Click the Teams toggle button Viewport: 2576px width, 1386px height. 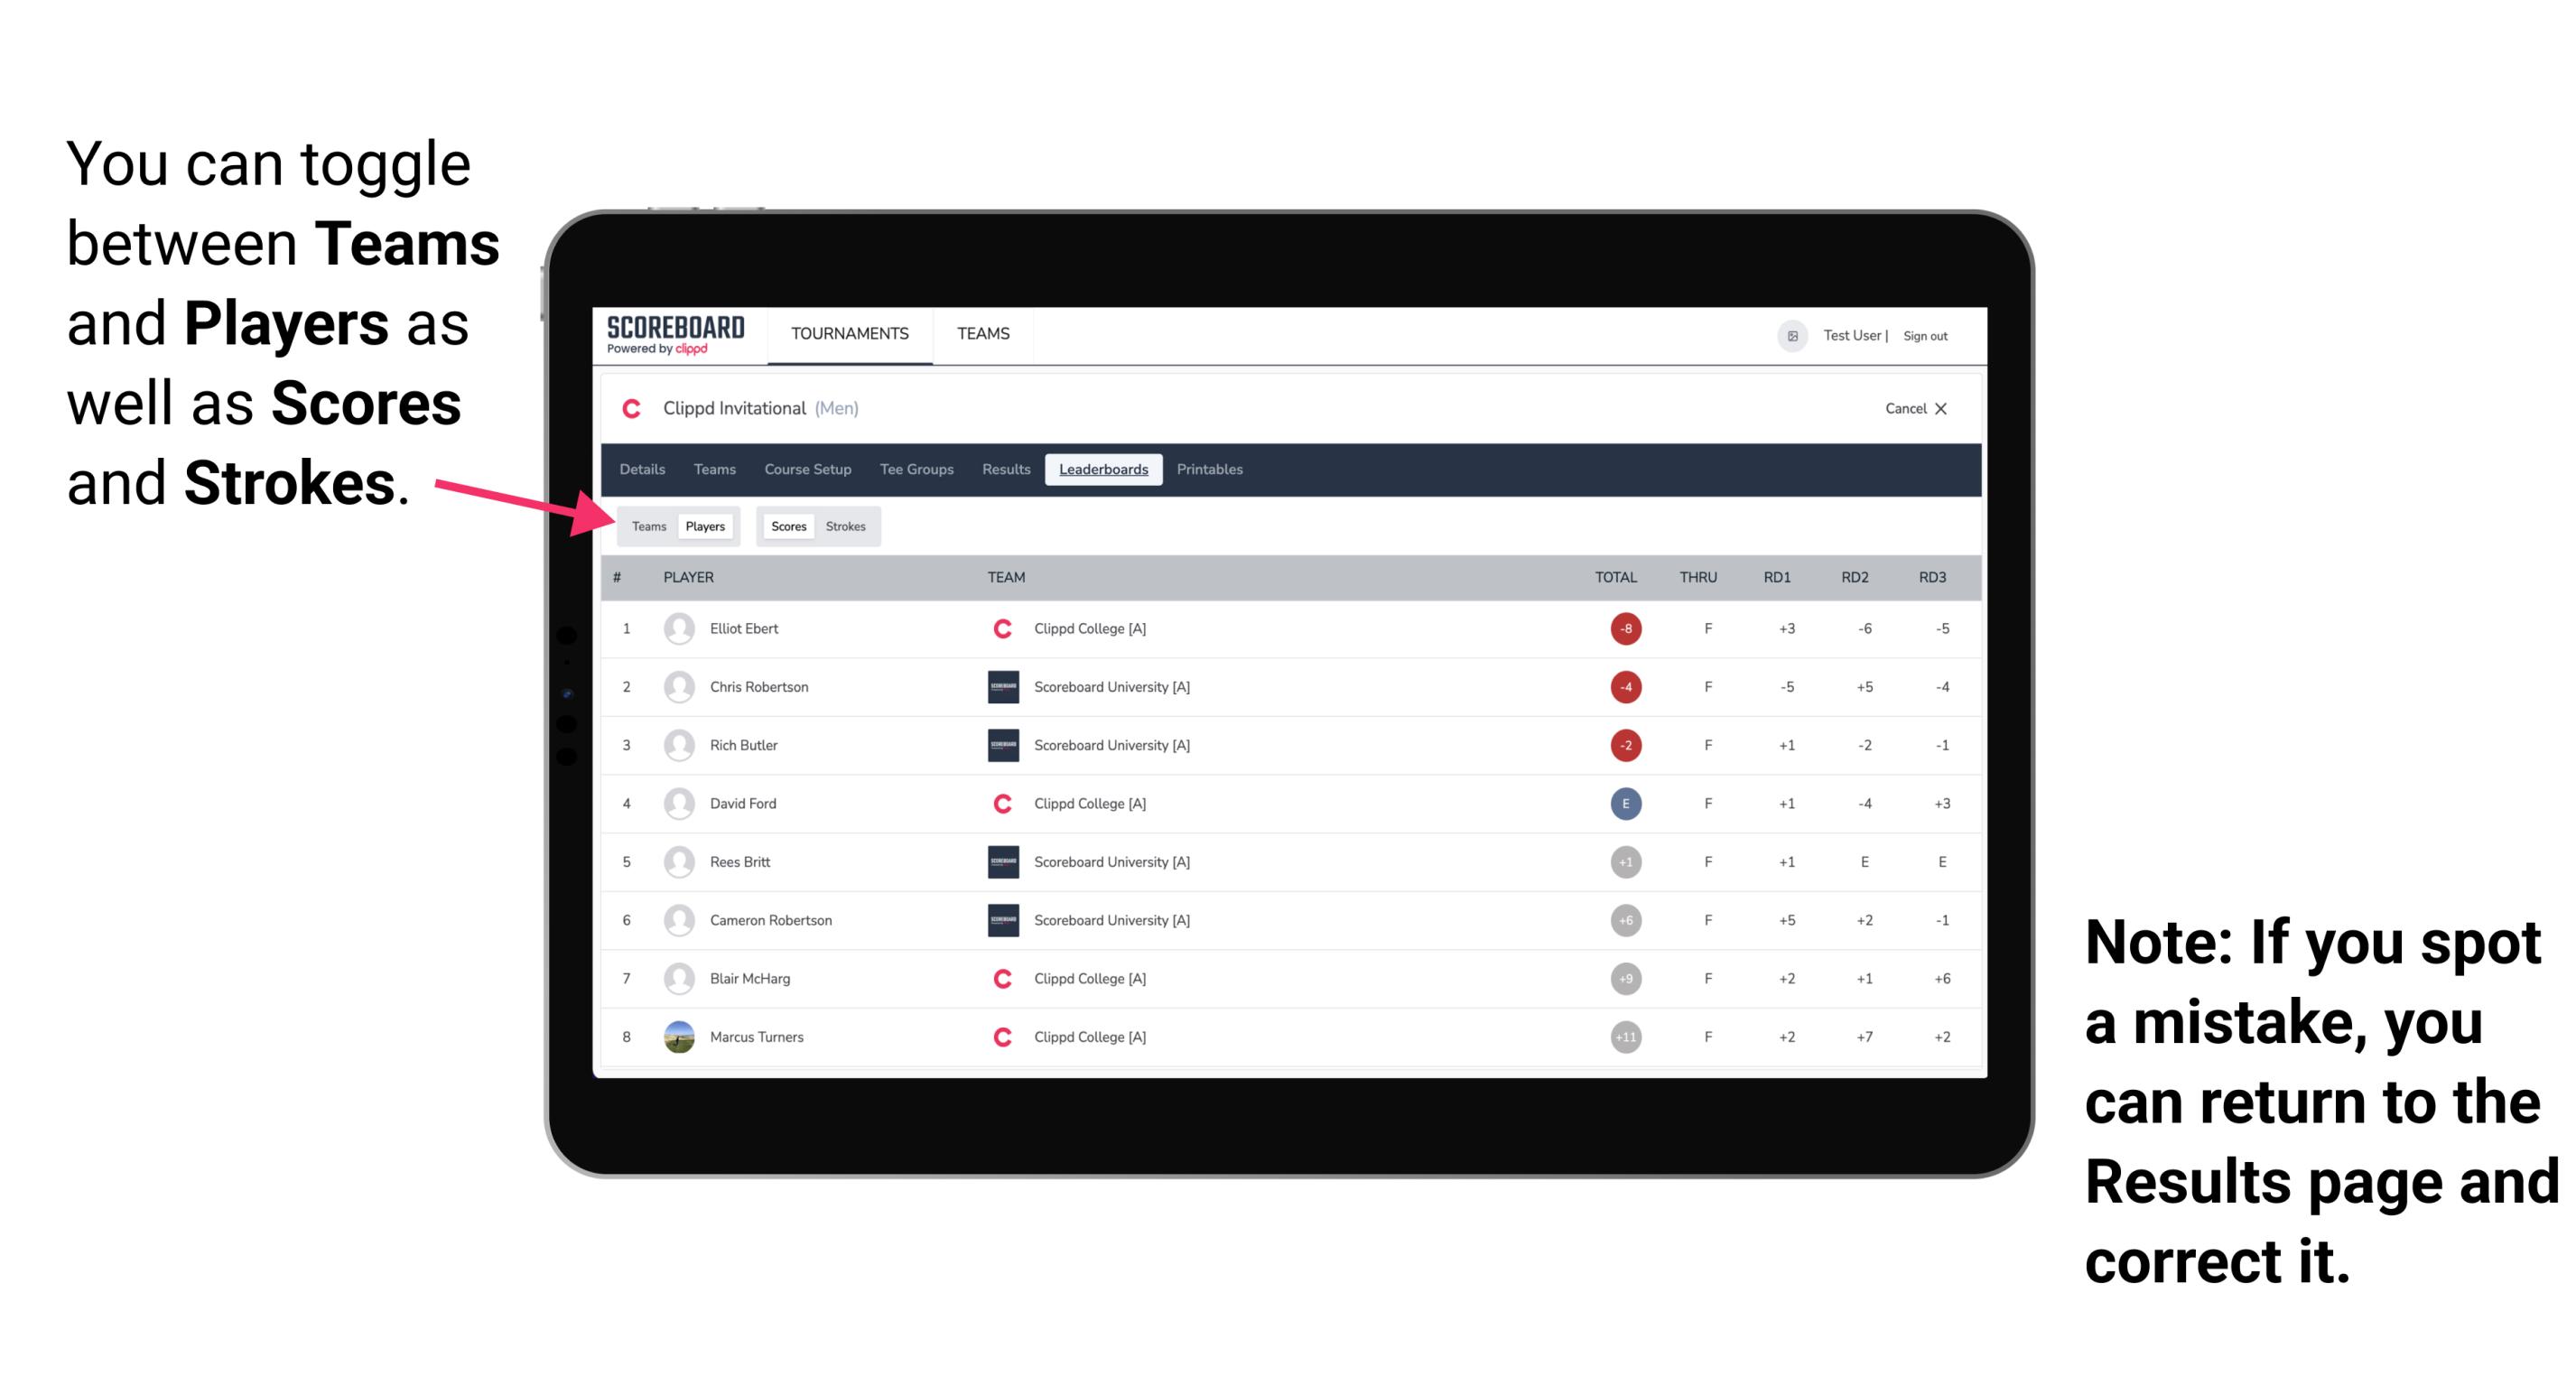click(646, 526)
